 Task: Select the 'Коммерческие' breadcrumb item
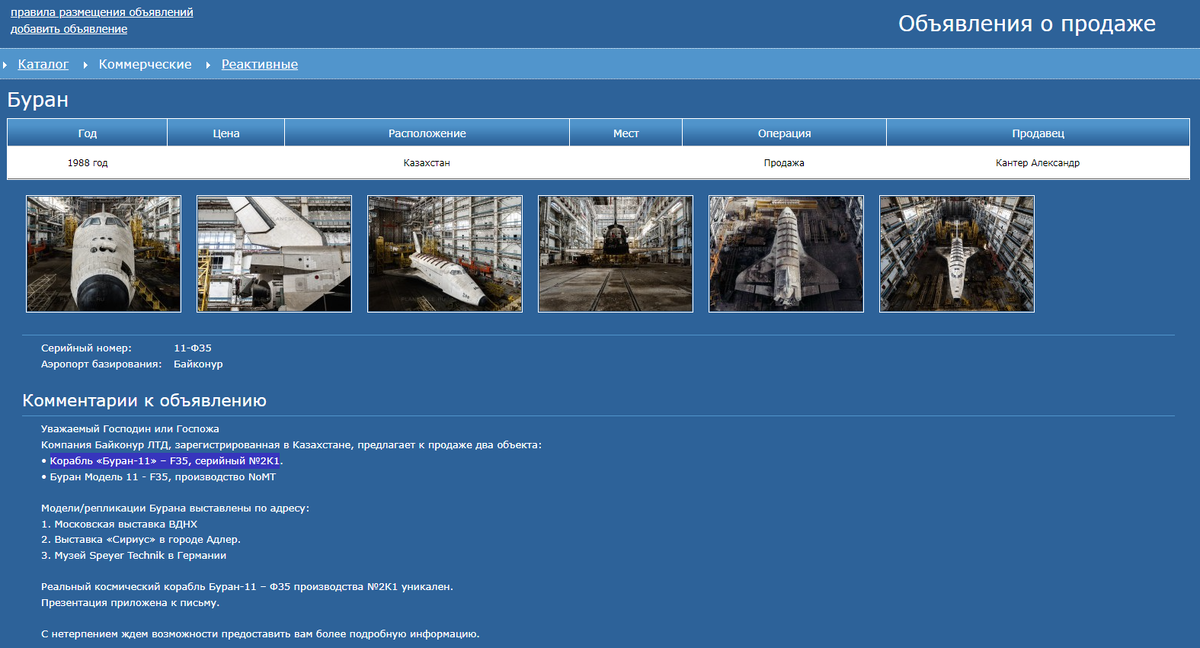pos(145,64)
